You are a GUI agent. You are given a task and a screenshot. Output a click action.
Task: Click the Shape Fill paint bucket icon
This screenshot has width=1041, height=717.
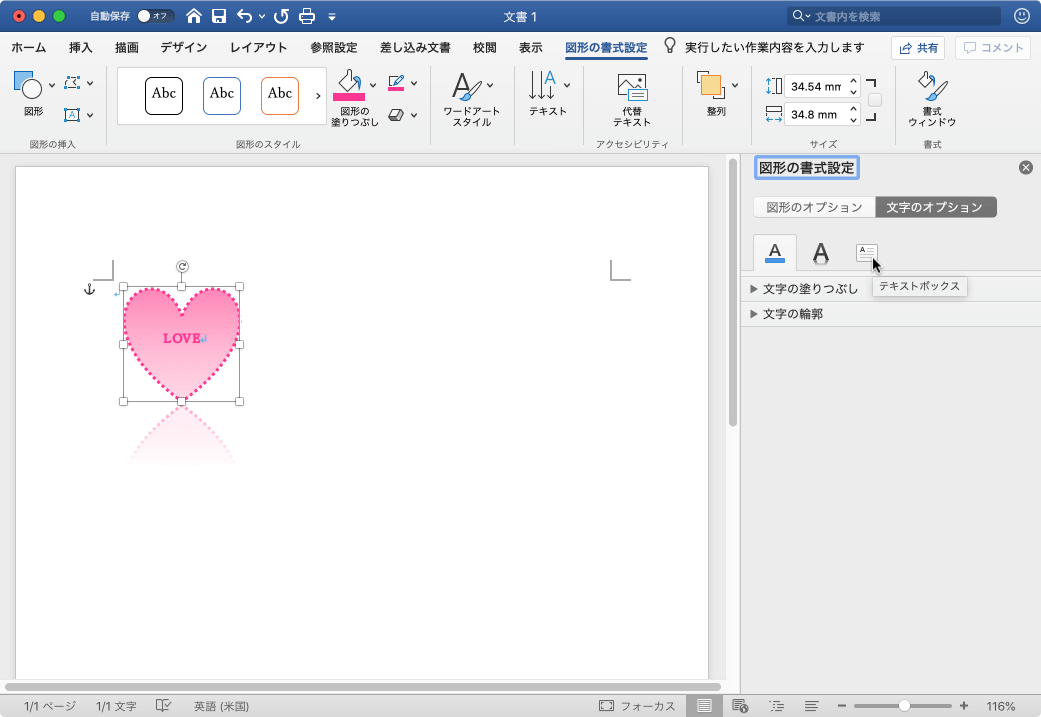point(349,84)
